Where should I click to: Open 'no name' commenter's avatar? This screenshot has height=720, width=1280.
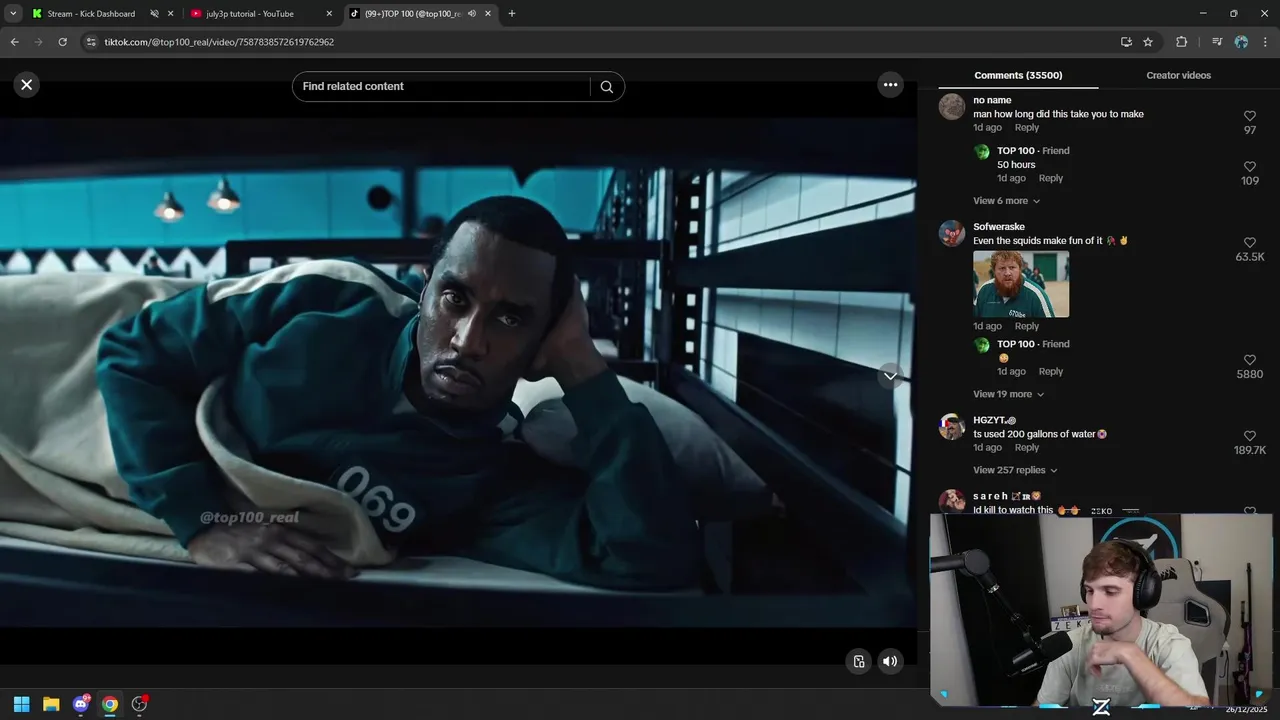coord(952,107)
